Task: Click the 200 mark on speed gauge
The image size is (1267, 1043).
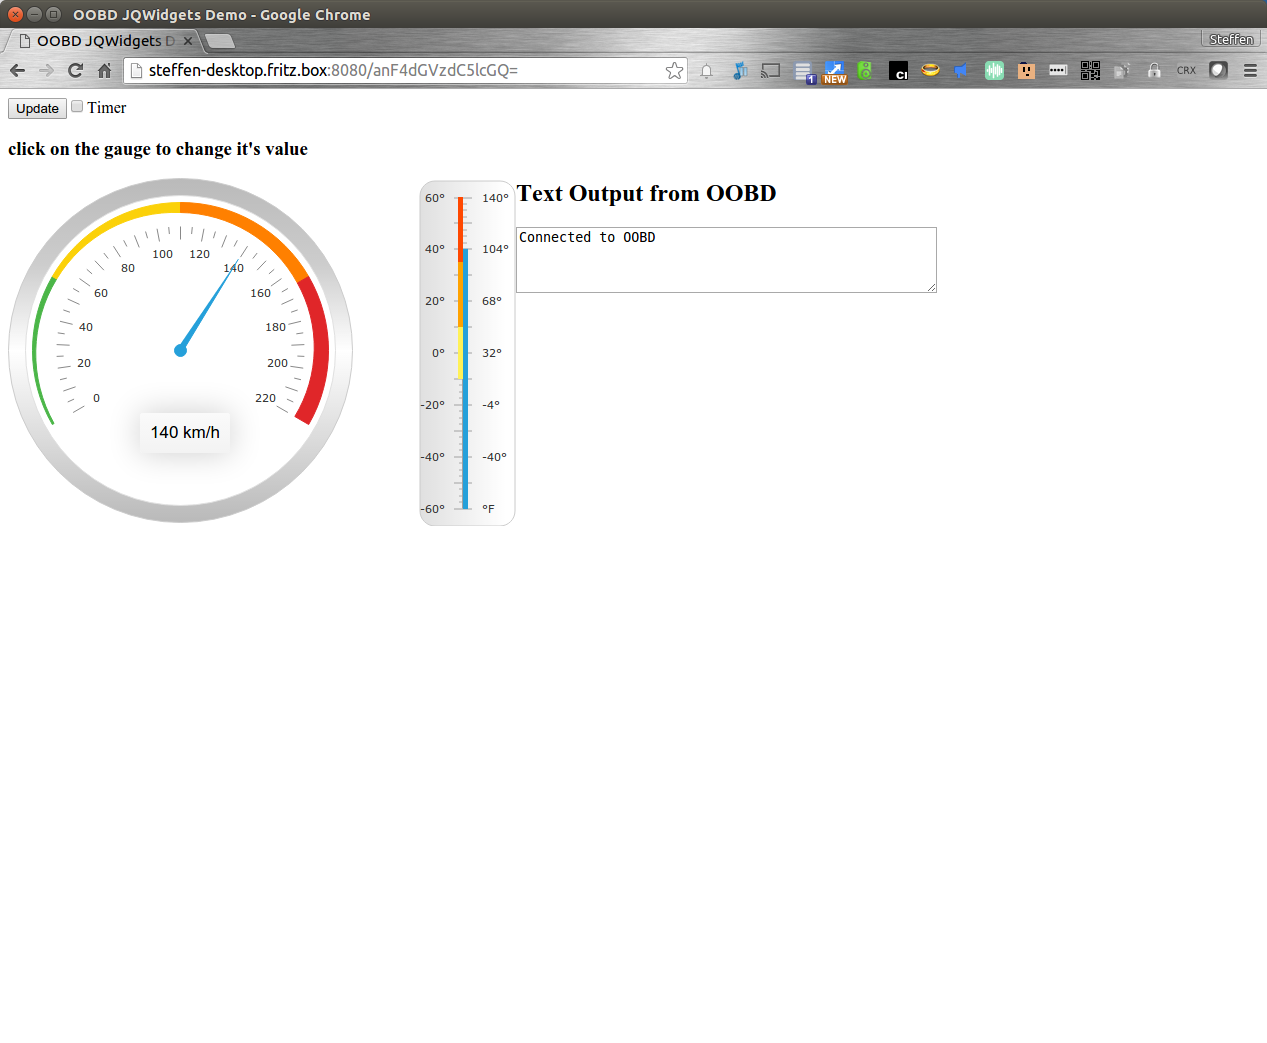Action: coord(277,363)
